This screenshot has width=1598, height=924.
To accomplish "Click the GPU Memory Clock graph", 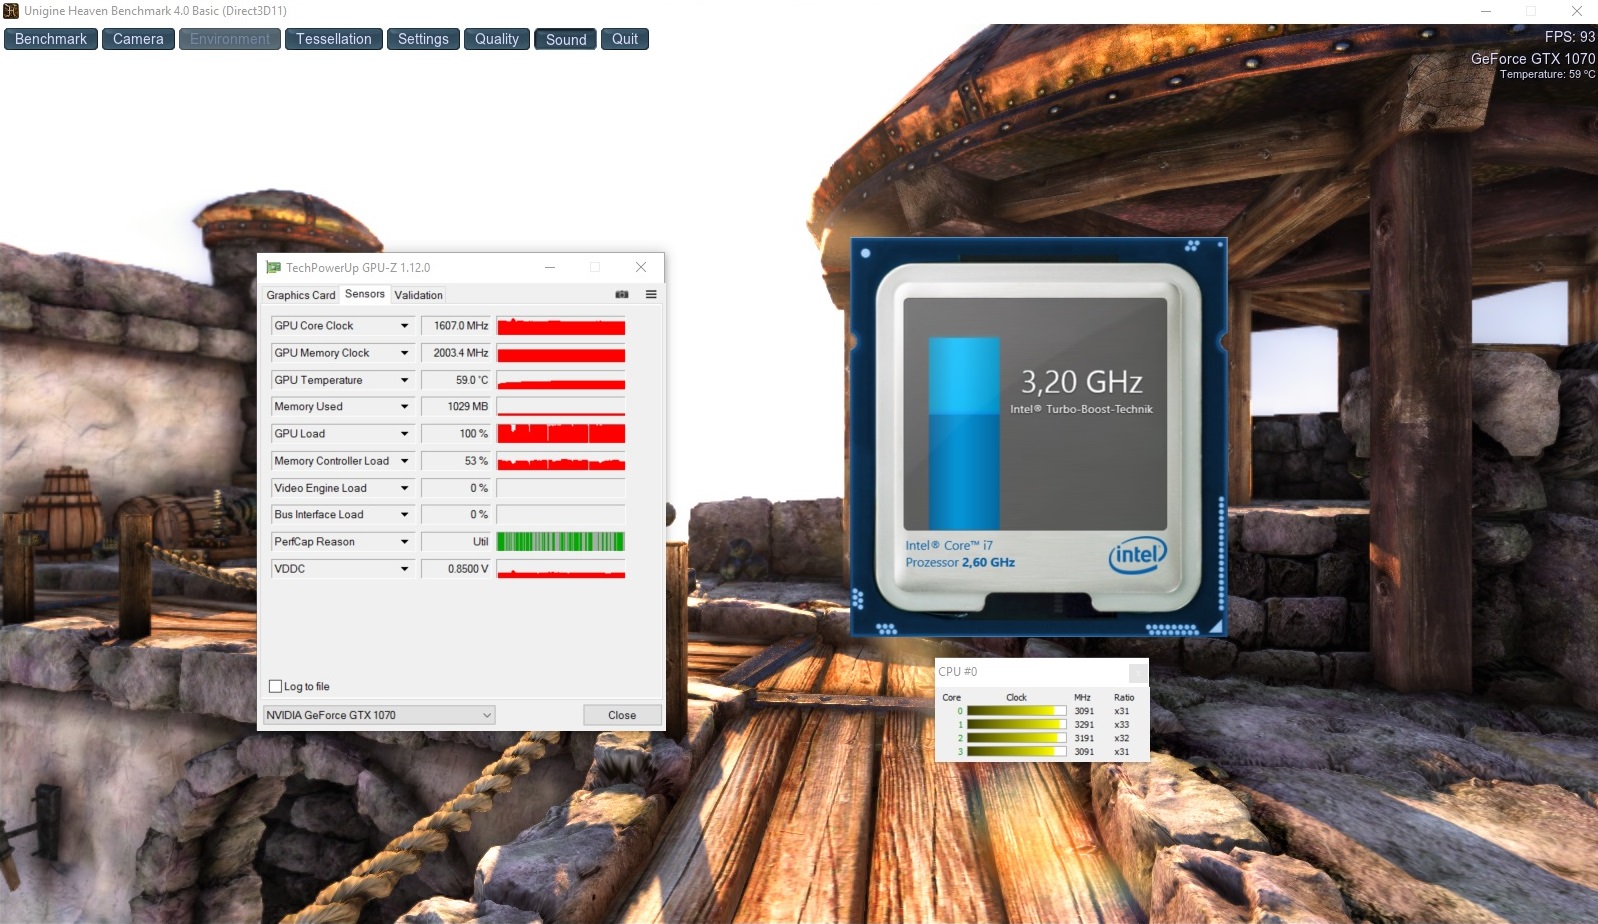I will [561, 353].
